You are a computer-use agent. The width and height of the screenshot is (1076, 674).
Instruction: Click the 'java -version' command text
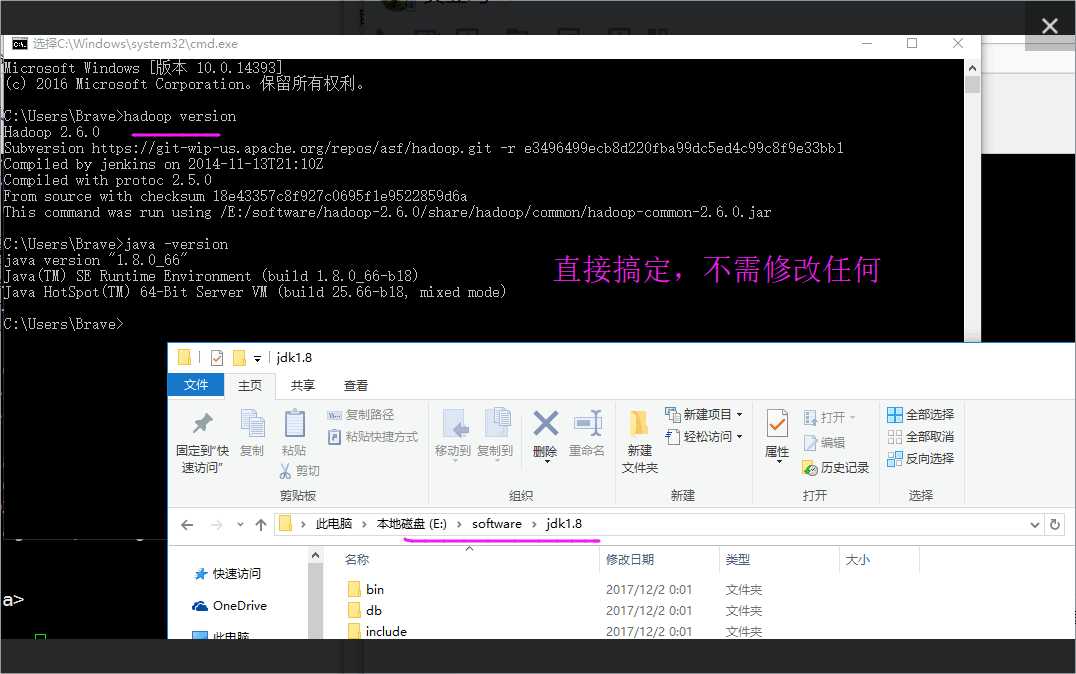click(x=176, y=244)
